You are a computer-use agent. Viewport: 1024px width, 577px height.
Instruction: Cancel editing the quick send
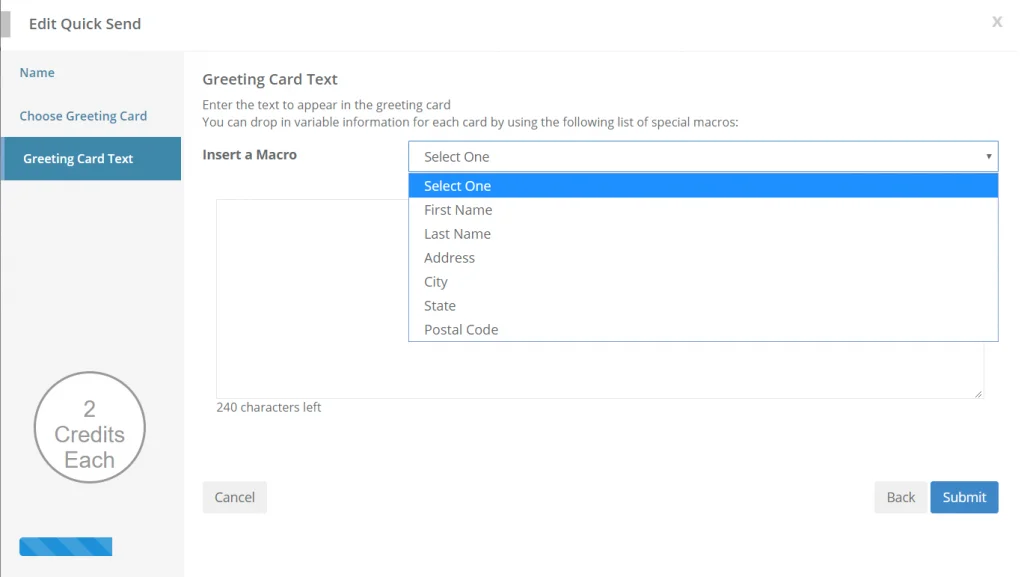point(234,497)
